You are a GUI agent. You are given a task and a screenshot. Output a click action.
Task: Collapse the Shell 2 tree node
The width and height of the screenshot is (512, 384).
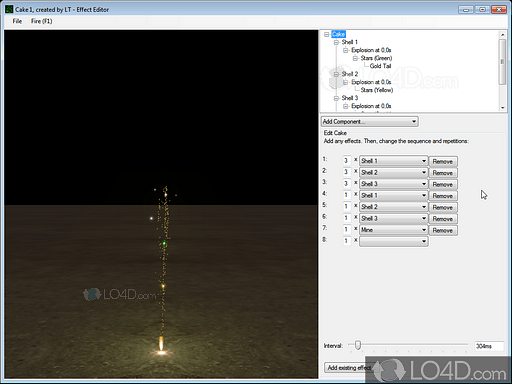point(336,74)
